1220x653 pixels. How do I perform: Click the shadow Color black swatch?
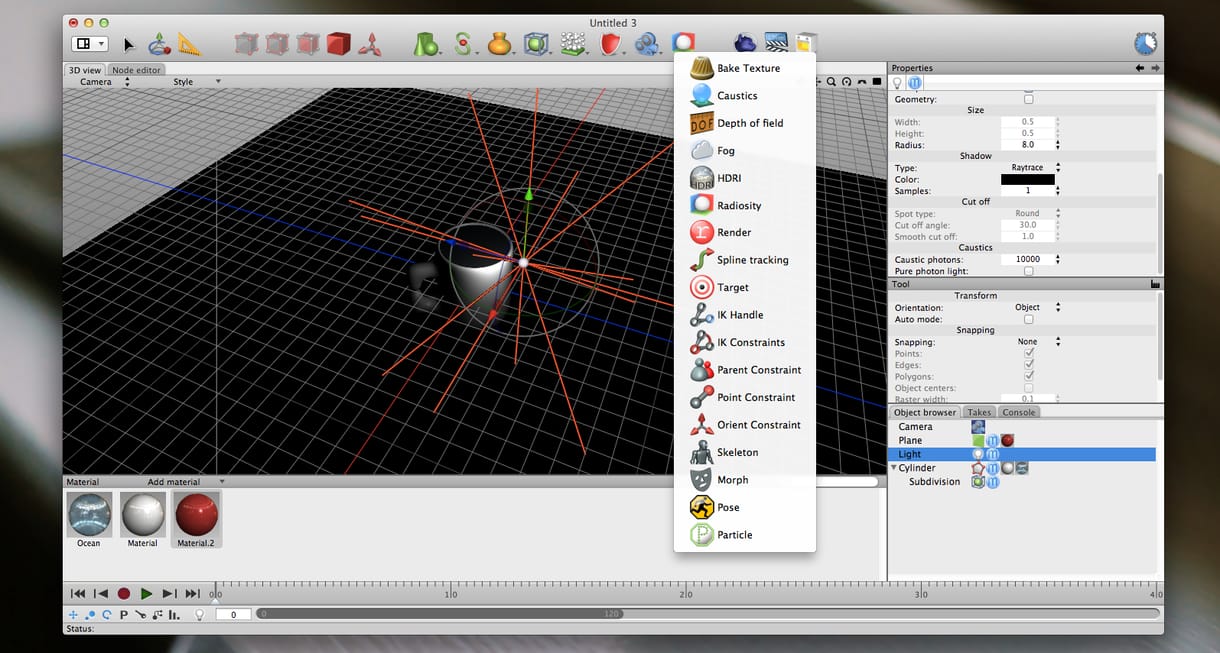1028,180
